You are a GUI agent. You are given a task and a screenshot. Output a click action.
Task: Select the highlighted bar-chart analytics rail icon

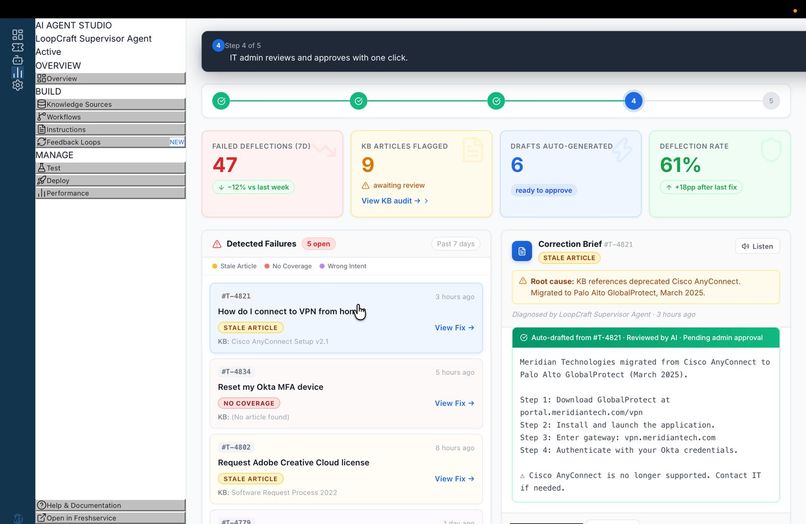(17, 73)
